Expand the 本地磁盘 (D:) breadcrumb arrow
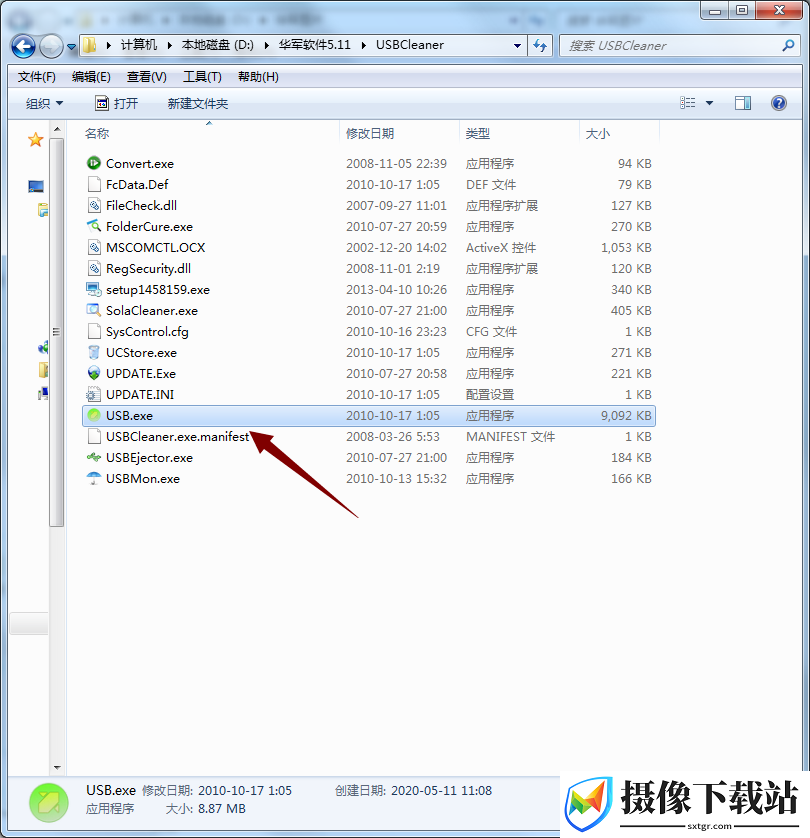 pyautogui.click(x=266, y=45)
